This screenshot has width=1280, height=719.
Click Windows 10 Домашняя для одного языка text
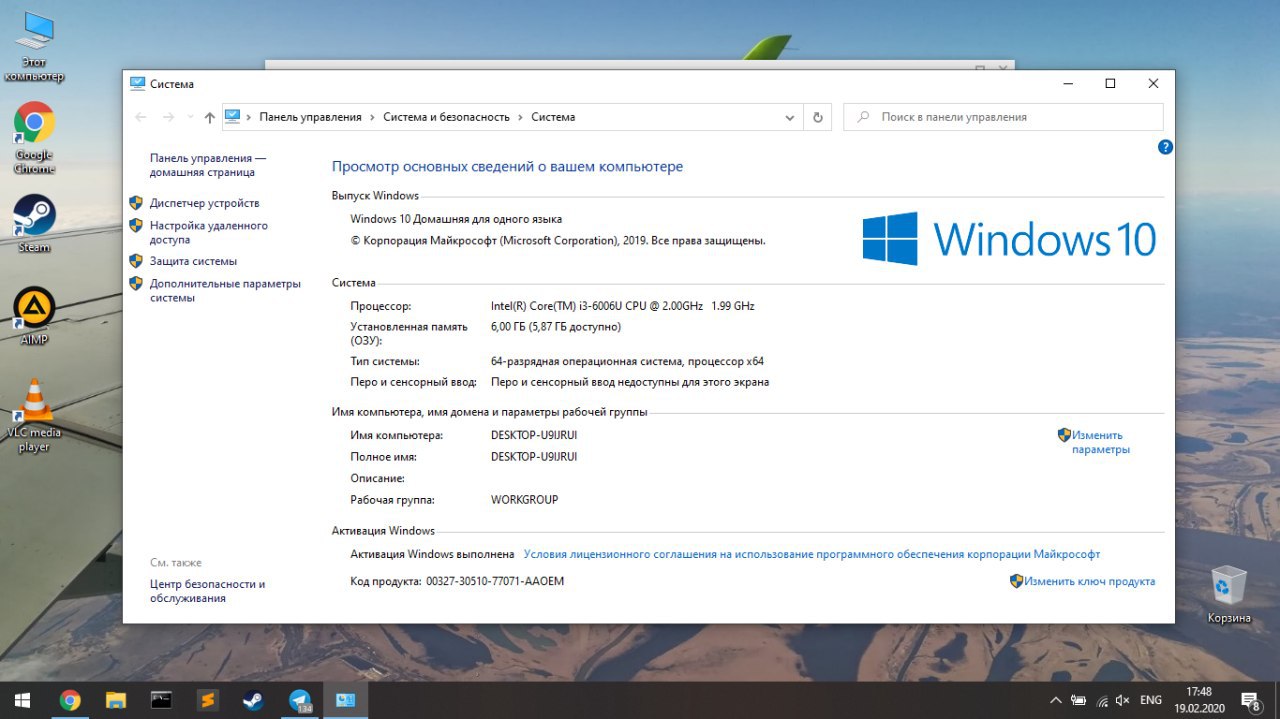click(x=456, y=219)
